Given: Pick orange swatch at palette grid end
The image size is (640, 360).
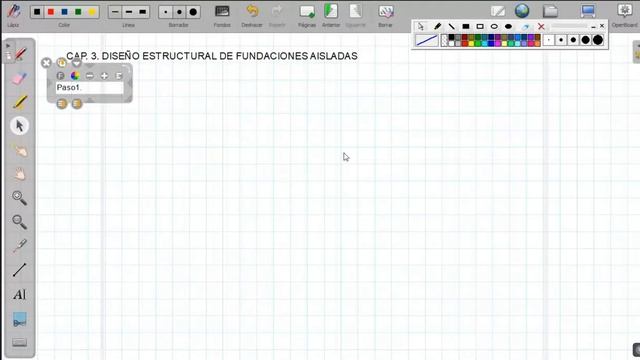Looking at the screenshot, I should (538, 43).
